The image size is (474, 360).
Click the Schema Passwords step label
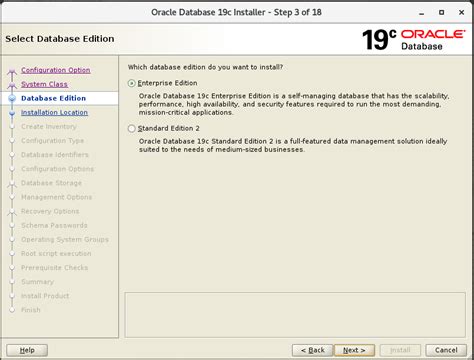coord(54,225)
